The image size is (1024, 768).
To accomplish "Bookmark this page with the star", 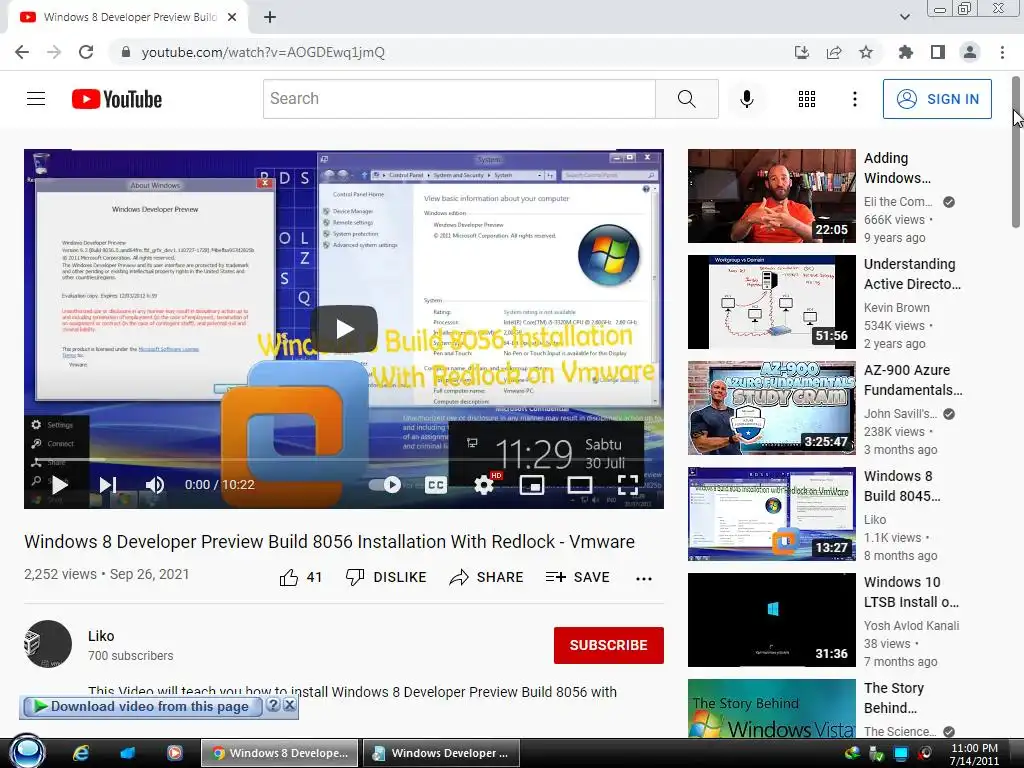I will click(866, 52).
